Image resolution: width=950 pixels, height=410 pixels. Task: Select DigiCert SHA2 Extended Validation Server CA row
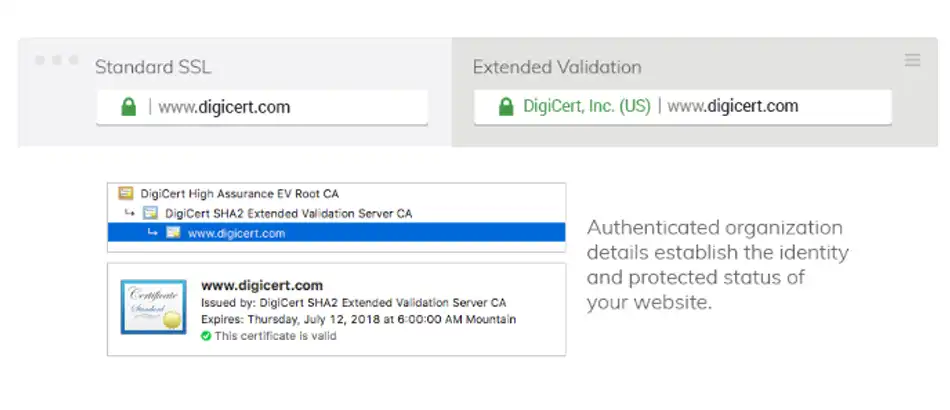[336, 213]
